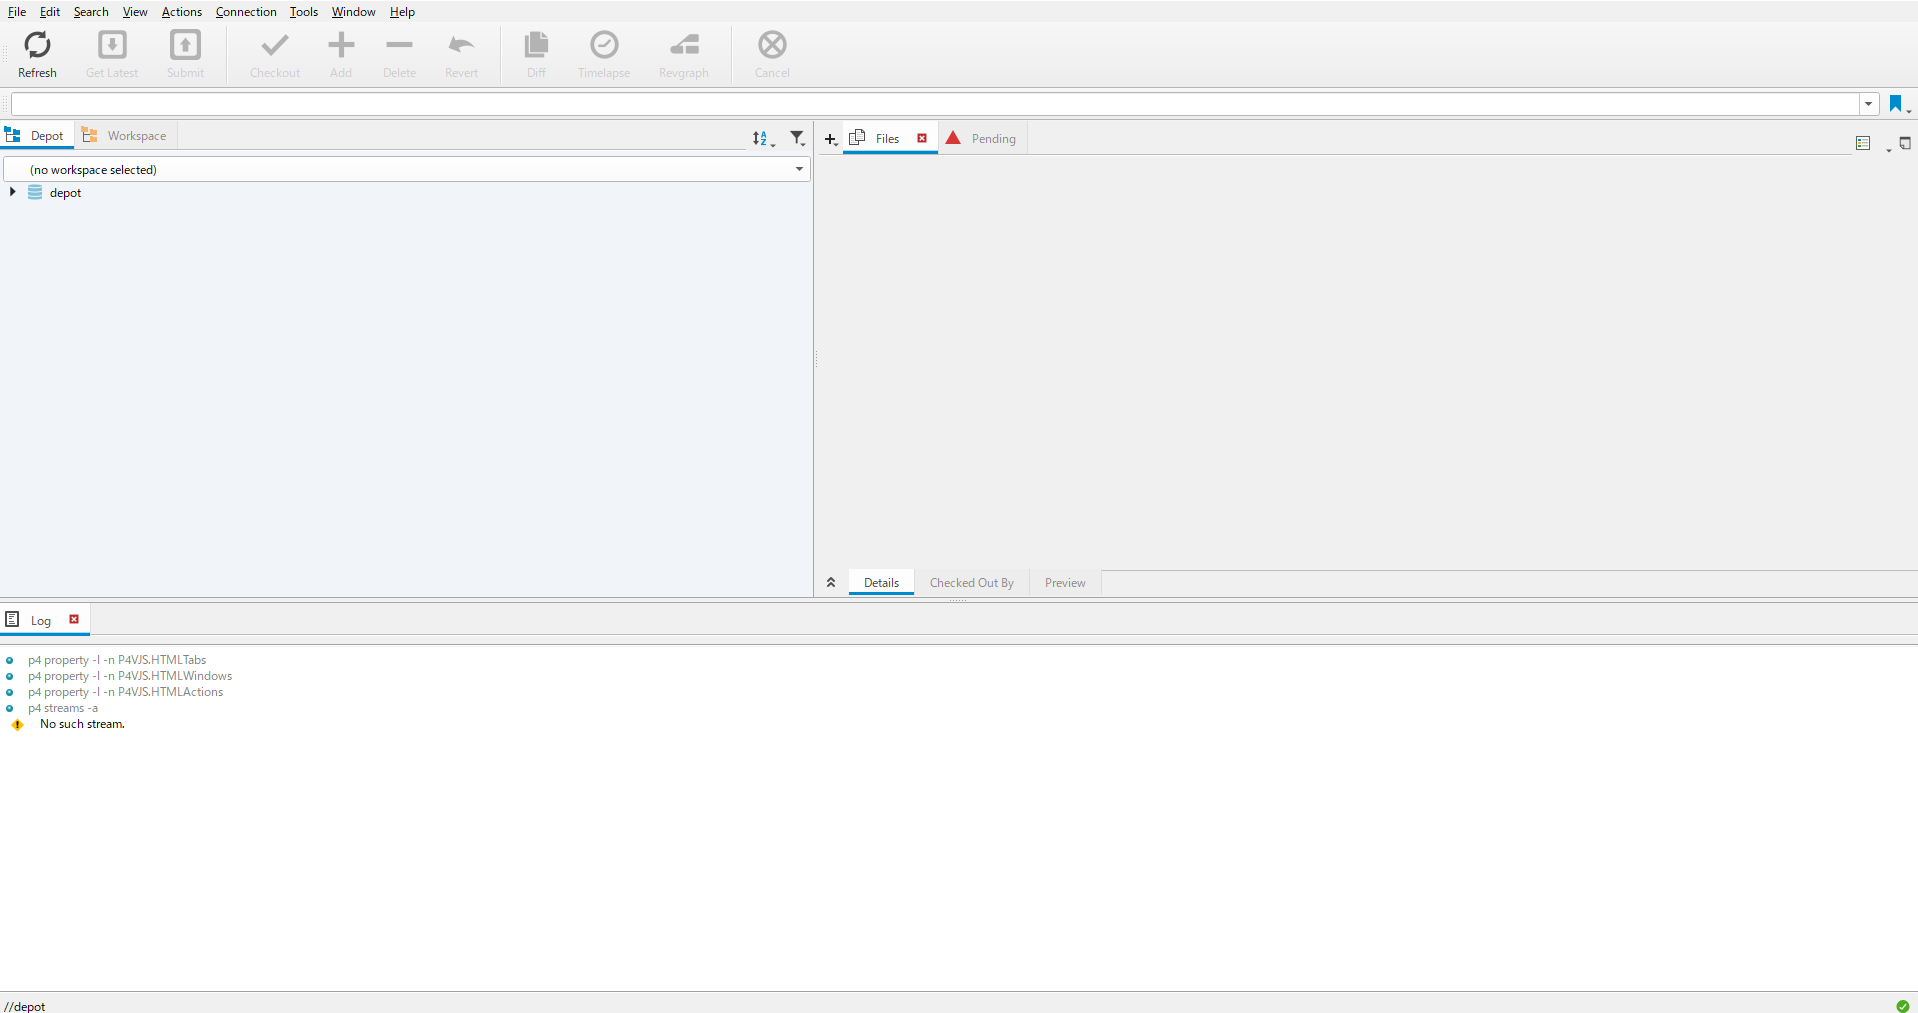This screenshot has width=1918, height=1013.
Task: Click the yellow warning icon beside No such stream
Action: pyautogui.click(x=18, y=725)
